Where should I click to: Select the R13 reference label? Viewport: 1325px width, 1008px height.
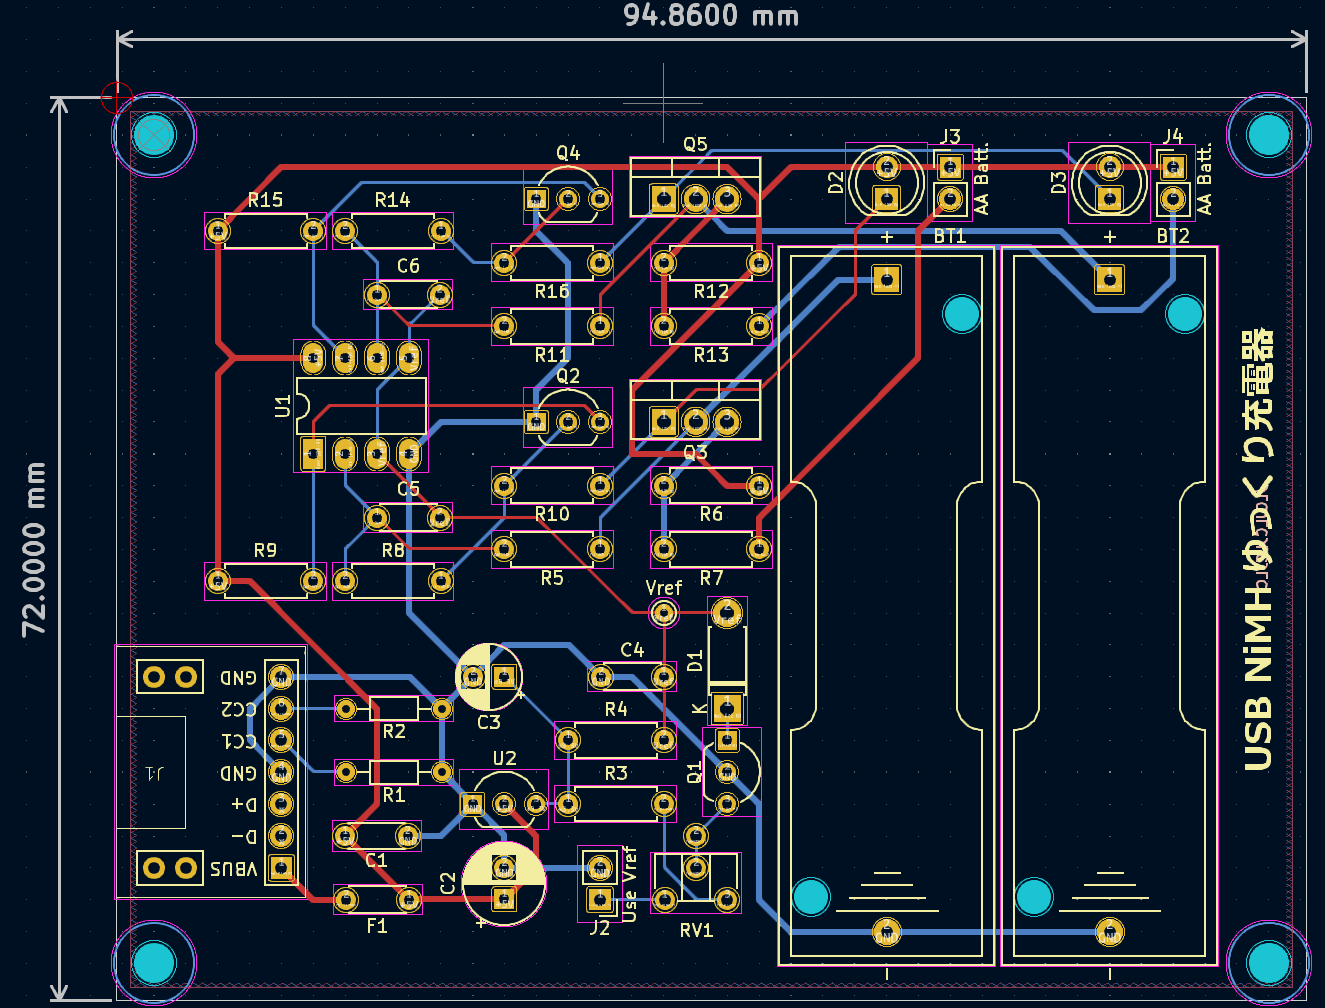tap(711, 355)
